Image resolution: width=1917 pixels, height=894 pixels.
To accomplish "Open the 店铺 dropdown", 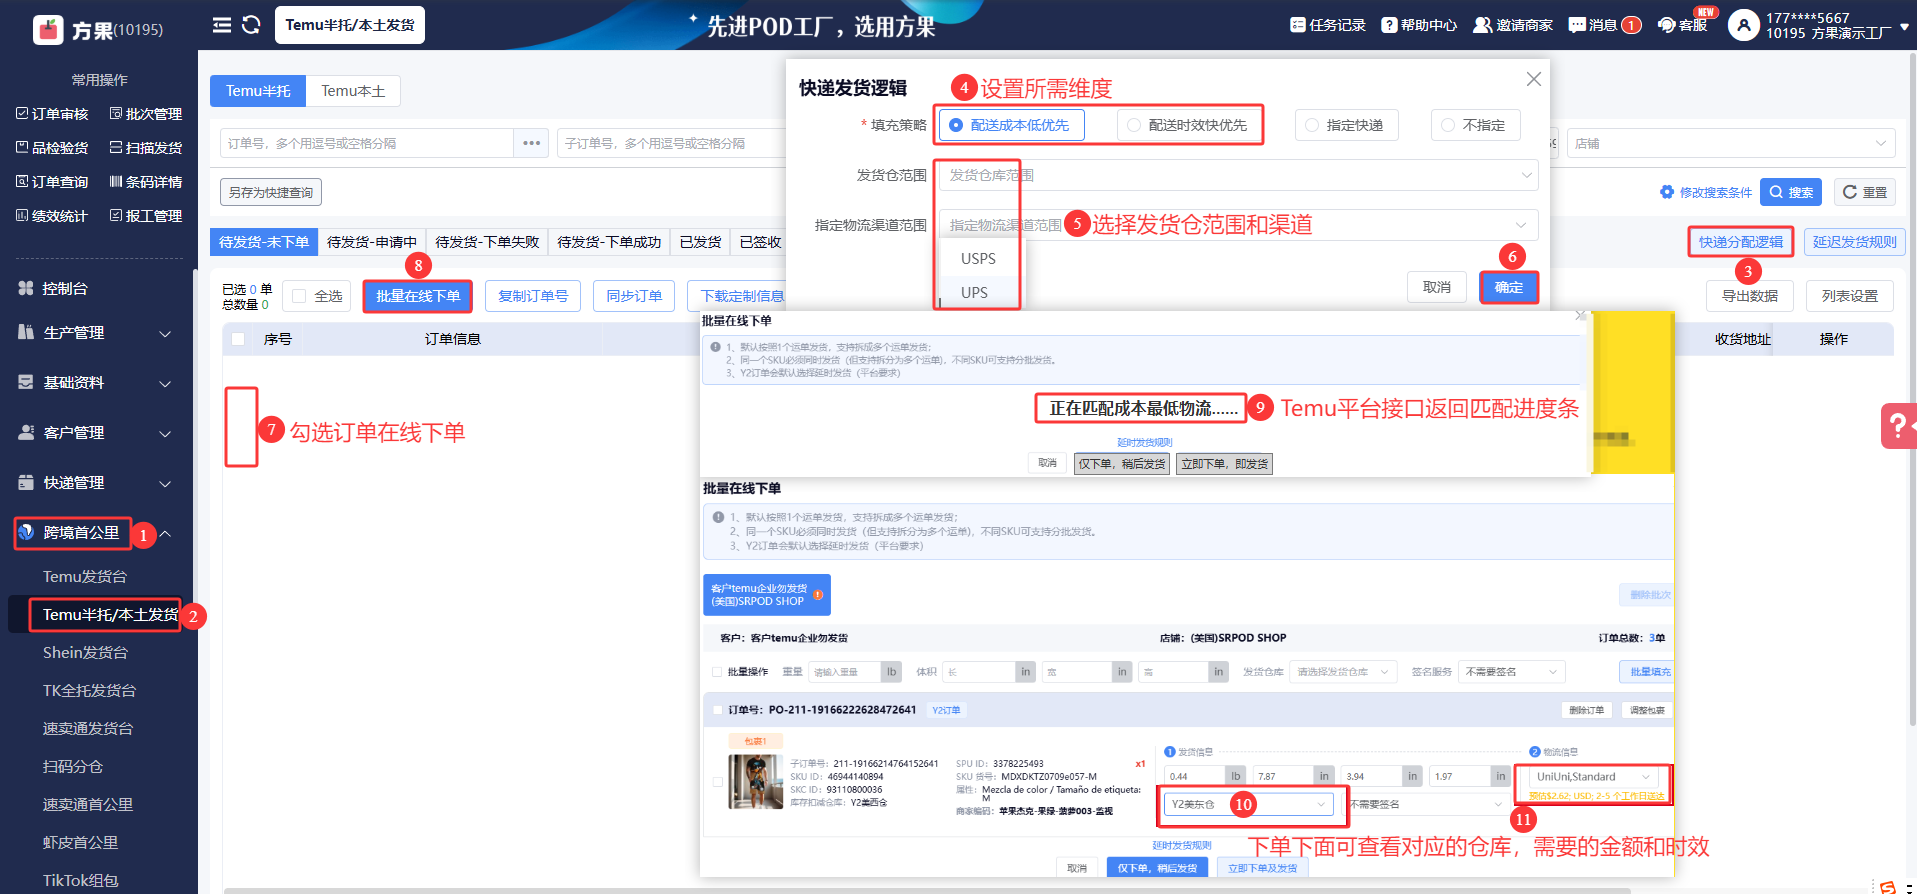I will pyautogui.click(x=1731, y=144).
